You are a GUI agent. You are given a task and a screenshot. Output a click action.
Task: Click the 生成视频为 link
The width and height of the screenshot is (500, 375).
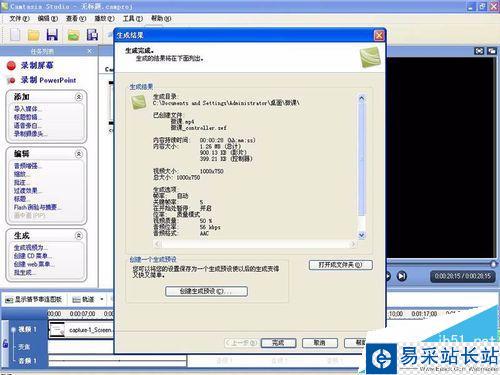tap(31, 248)
